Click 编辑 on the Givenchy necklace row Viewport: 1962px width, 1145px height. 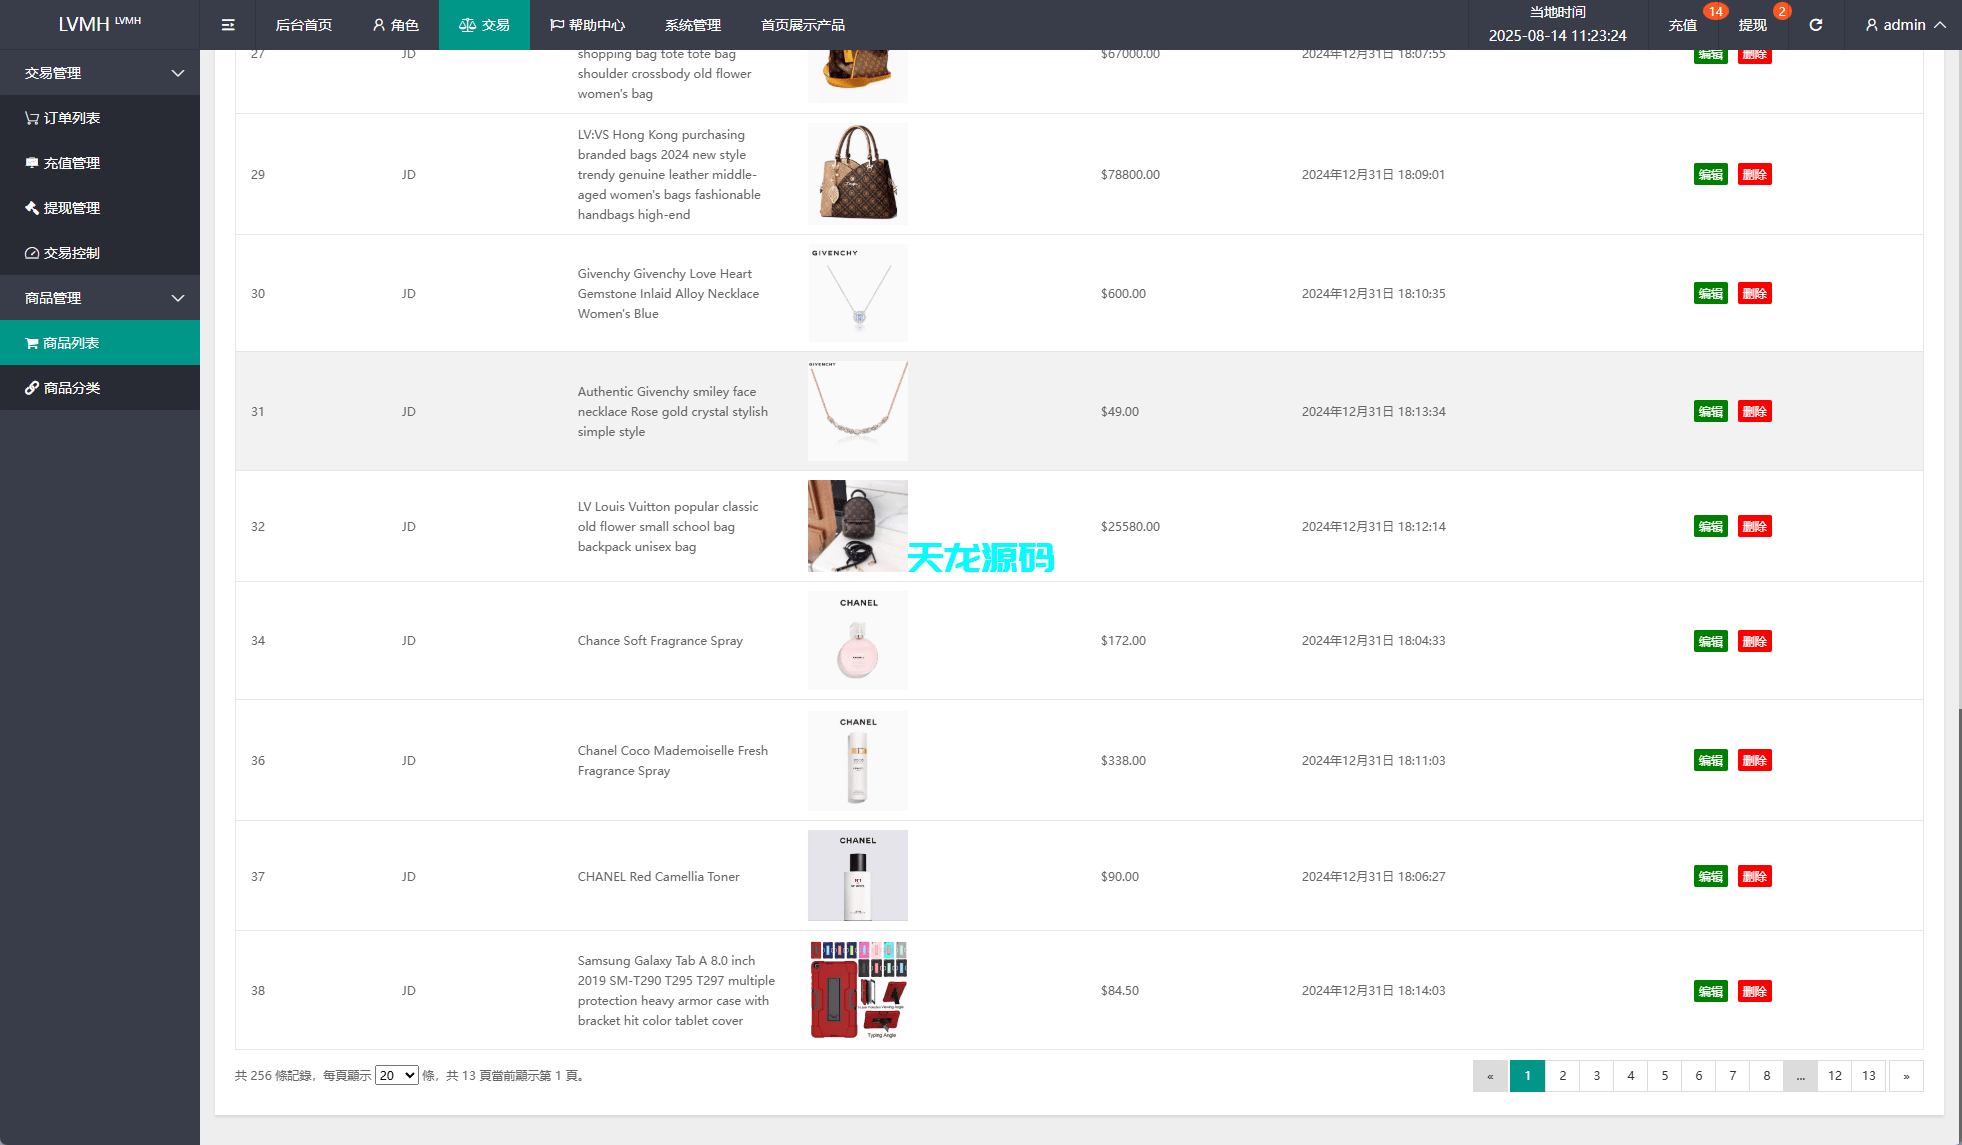pos(1710,293)
